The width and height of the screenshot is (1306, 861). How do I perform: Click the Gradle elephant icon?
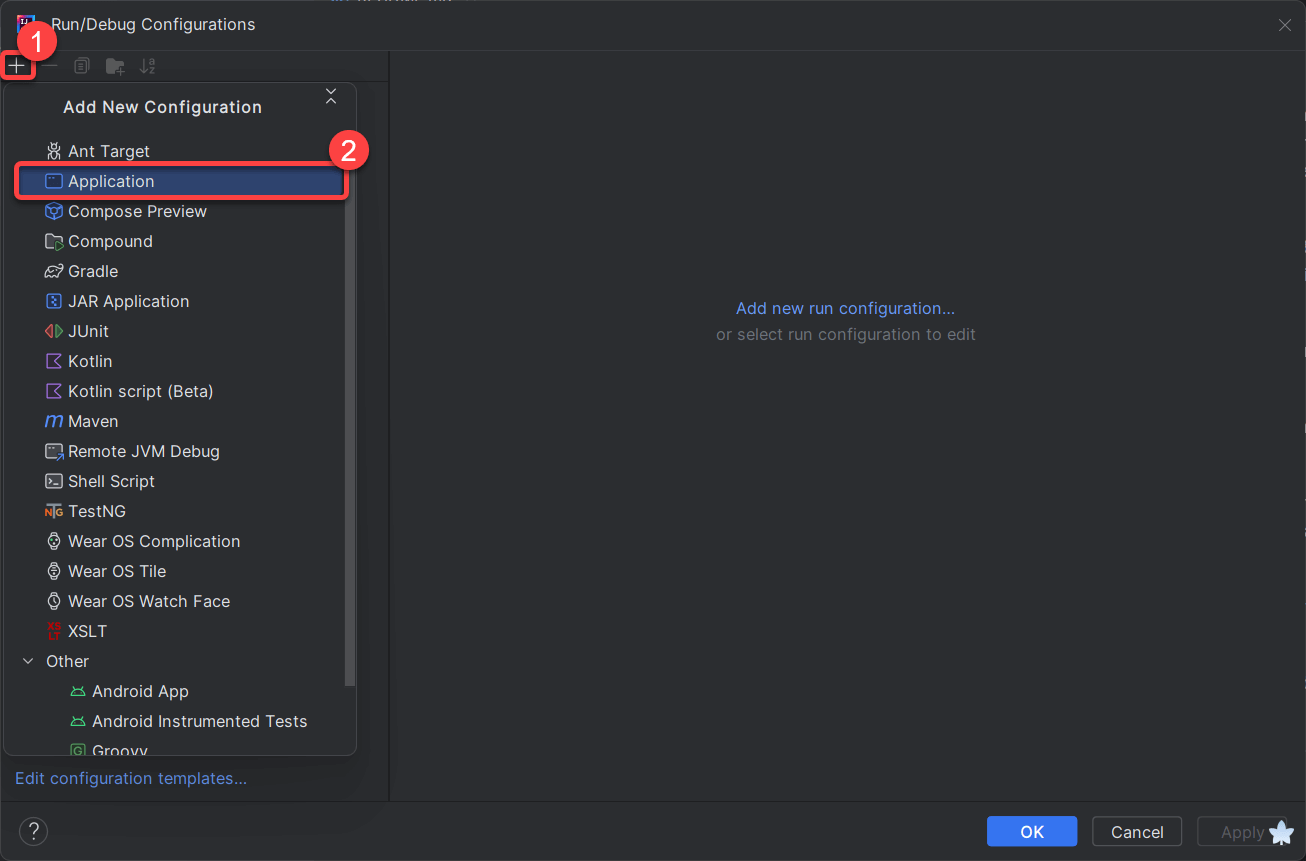tap(54, 271)
